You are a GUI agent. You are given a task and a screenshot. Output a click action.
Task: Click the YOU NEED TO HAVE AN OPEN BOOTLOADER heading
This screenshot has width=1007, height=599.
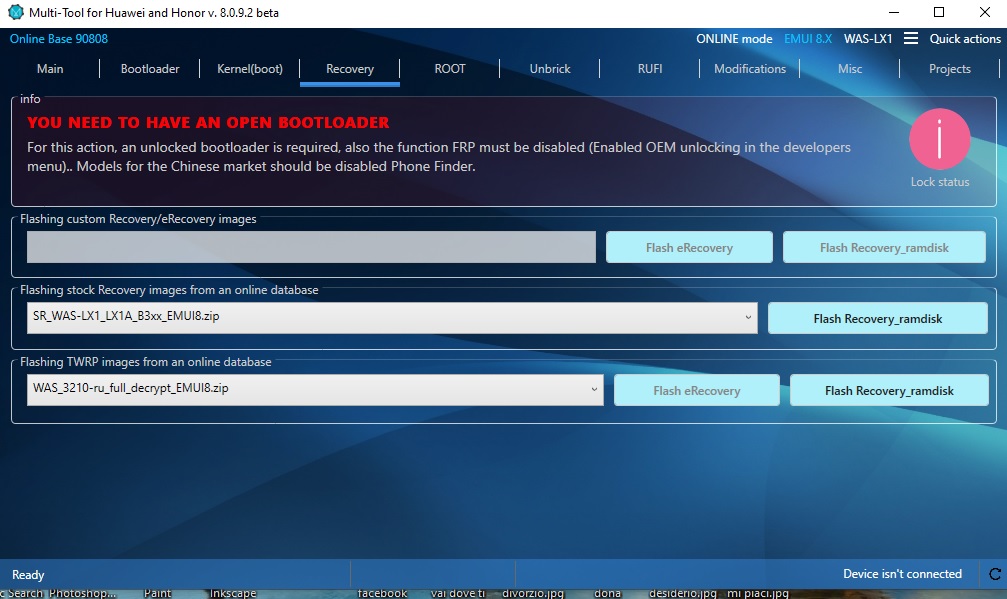(x=208, y=123)
